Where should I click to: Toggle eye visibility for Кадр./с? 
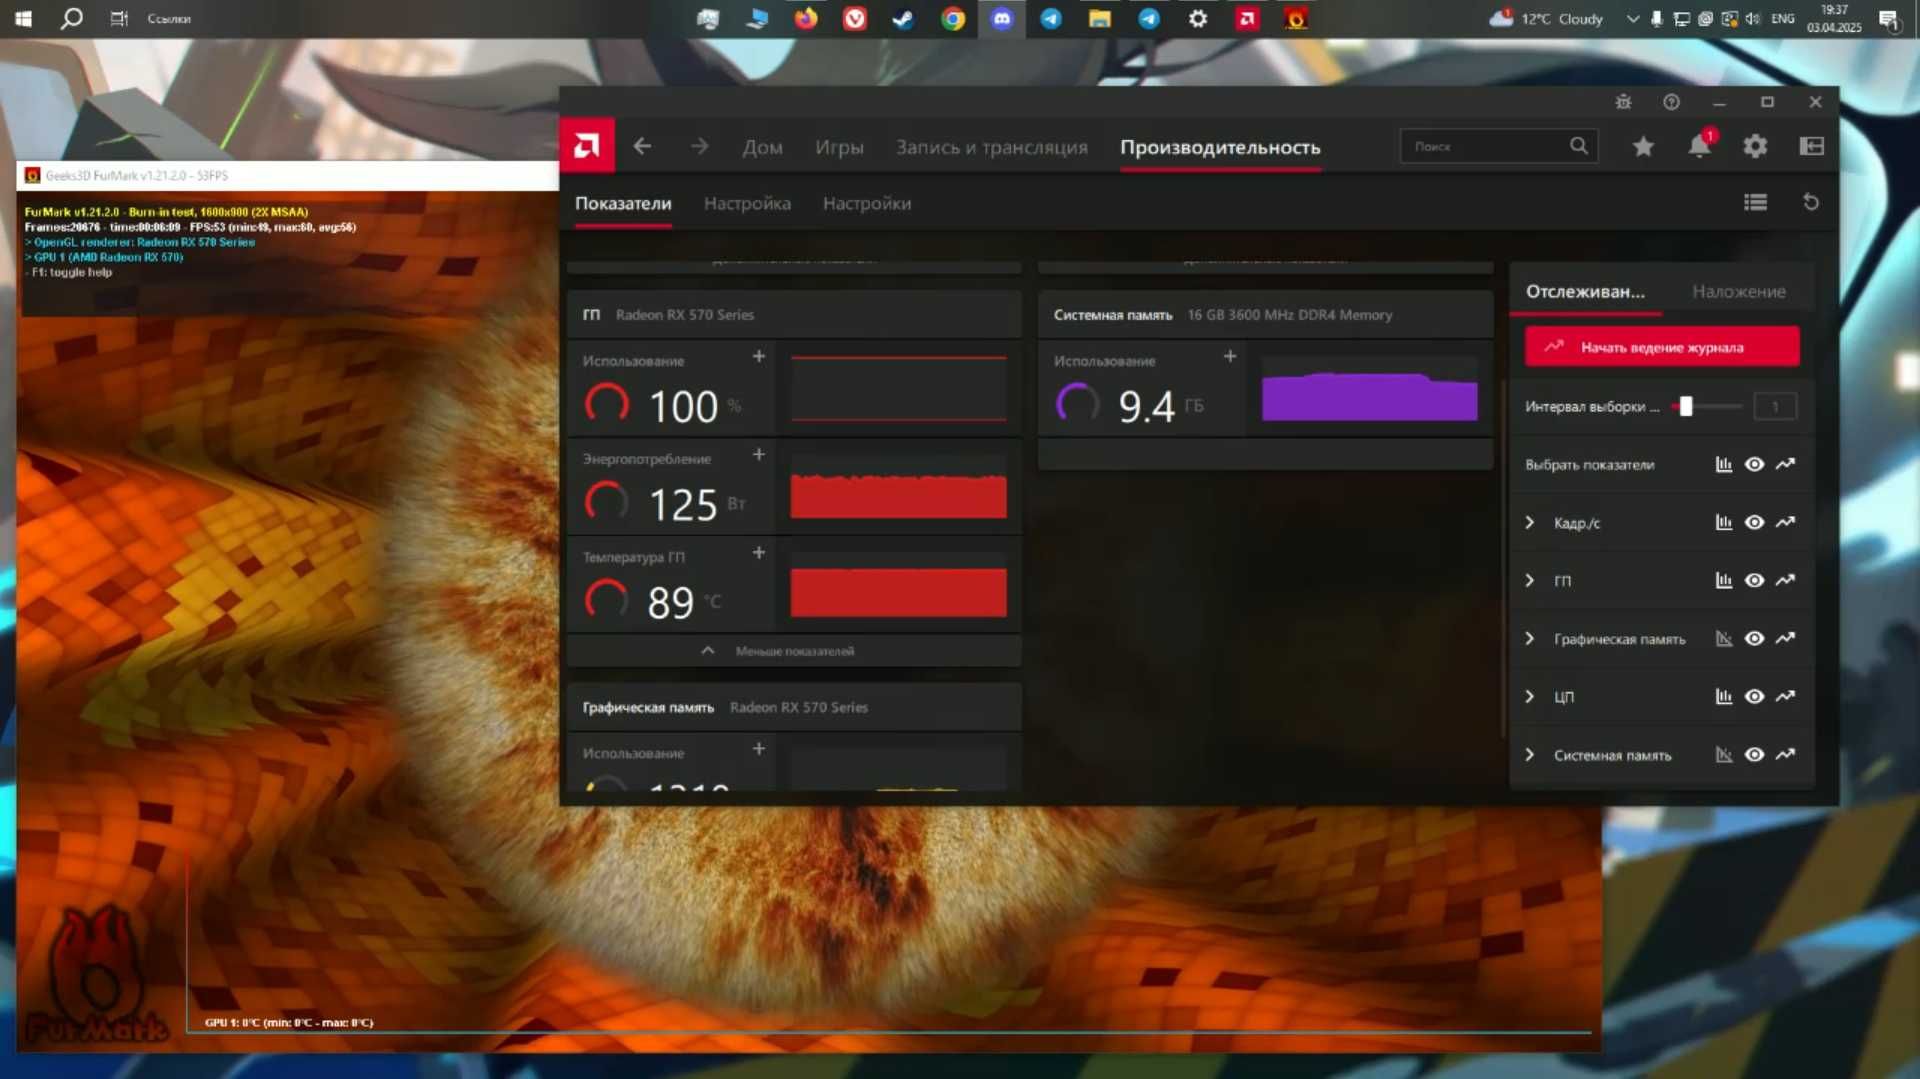tap(1754, 522)
